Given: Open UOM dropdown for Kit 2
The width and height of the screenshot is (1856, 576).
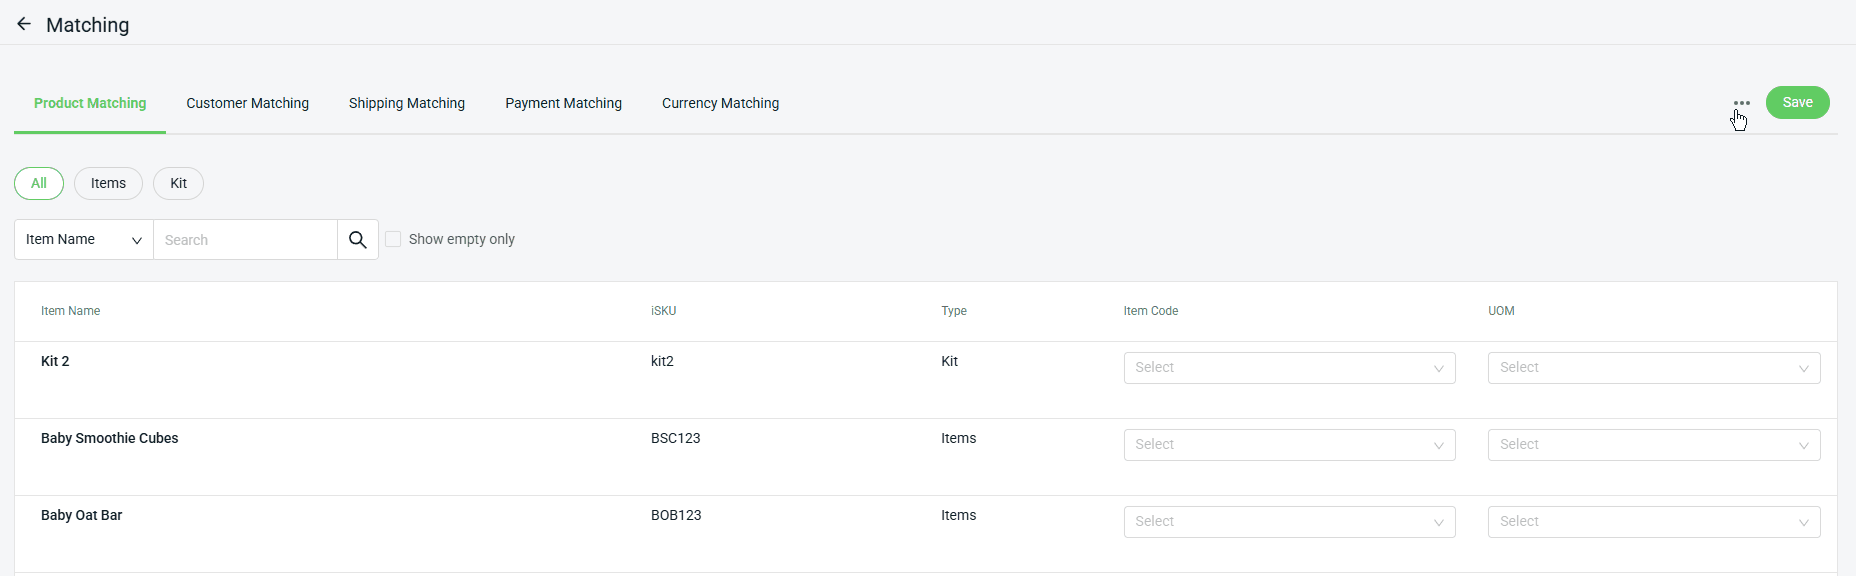Looking at the screenshot, I should 1653,368.
